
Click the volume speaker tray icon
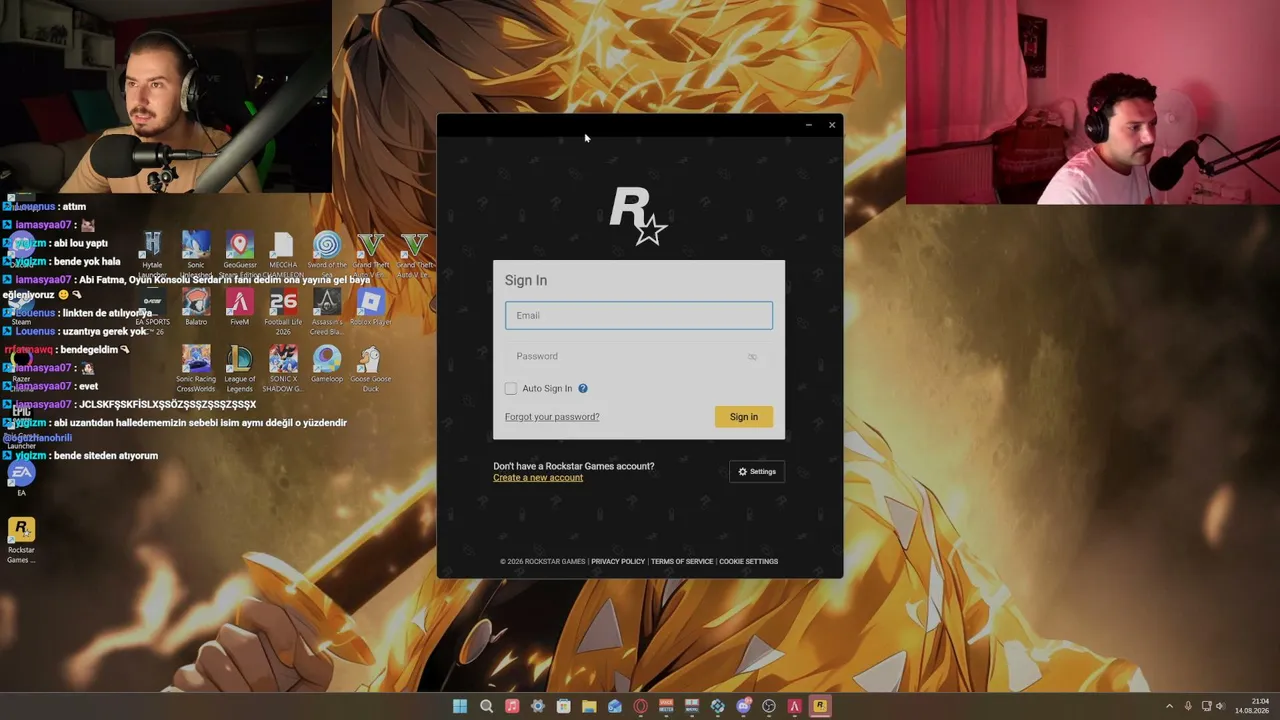click(x=1220, y=706)
